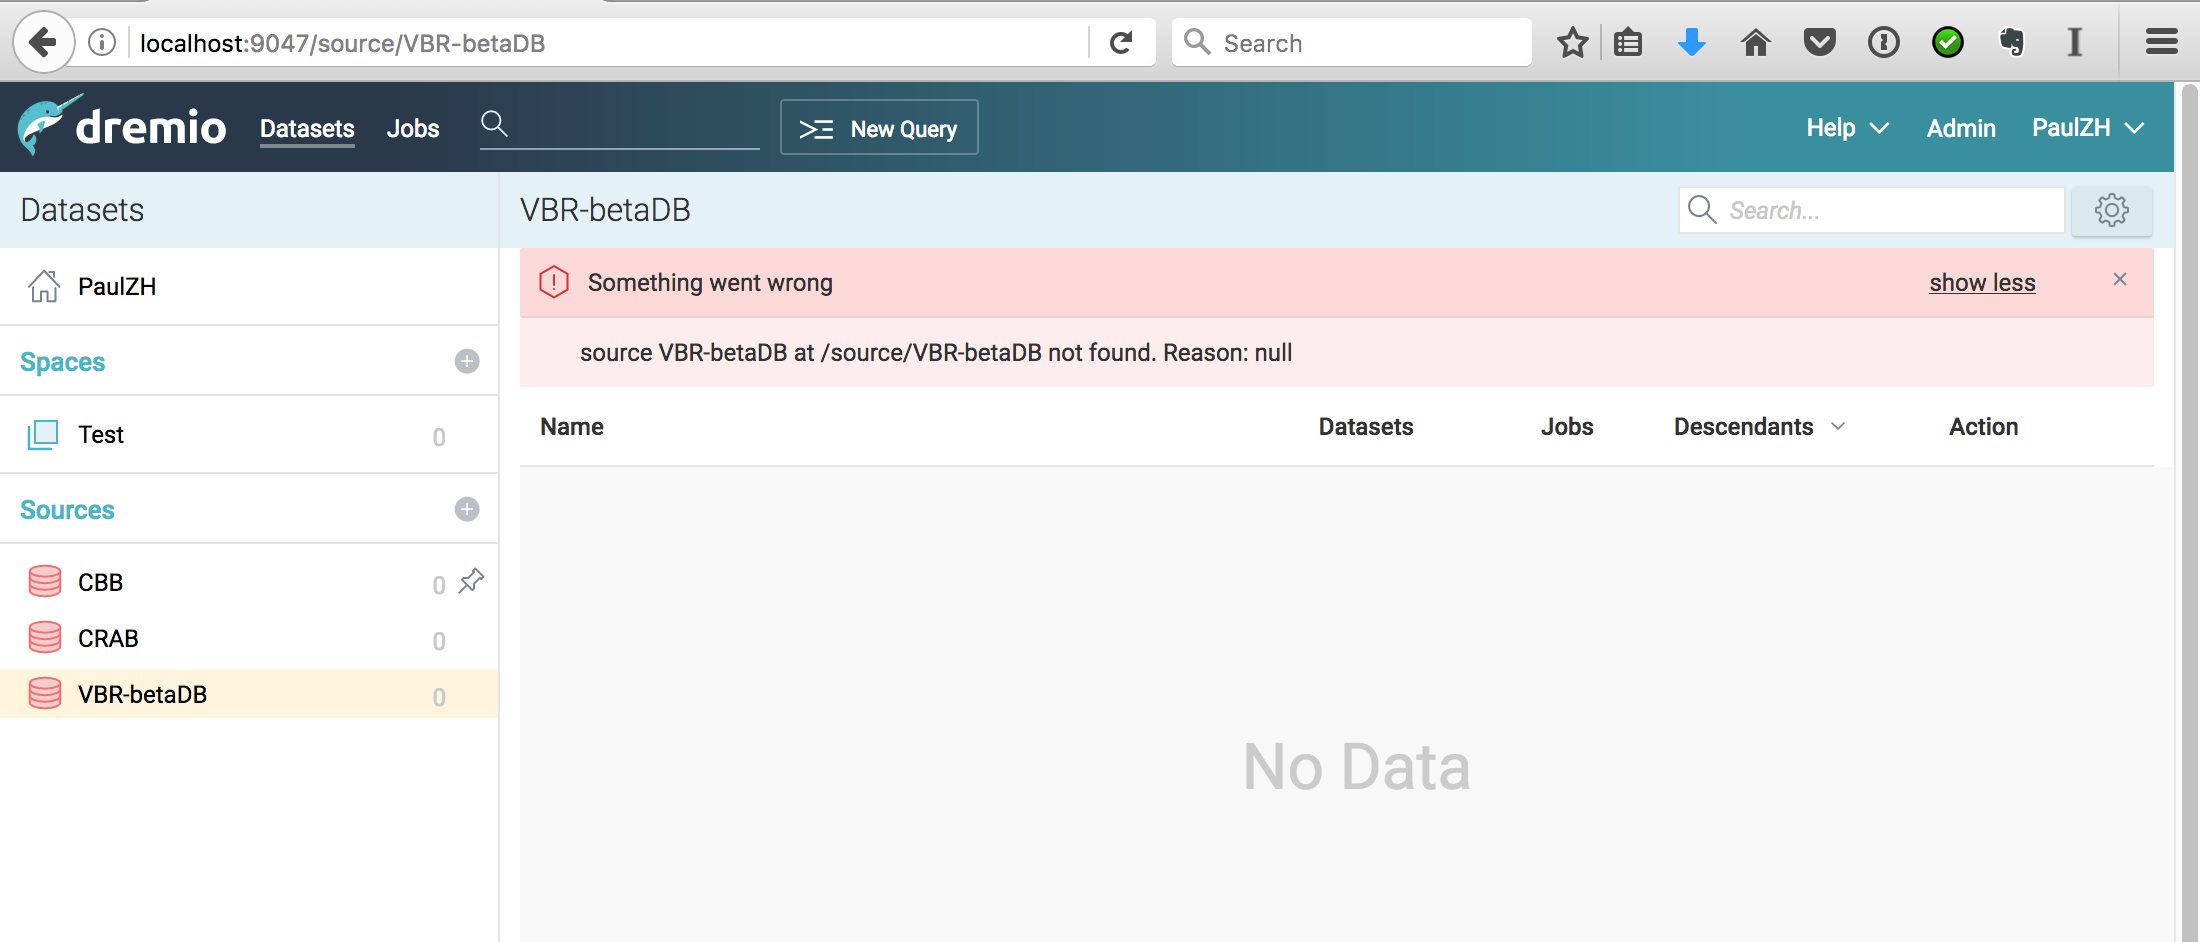Click show less on error
This screenshot has height=942, width=2200.
(x=1982, y=283)
